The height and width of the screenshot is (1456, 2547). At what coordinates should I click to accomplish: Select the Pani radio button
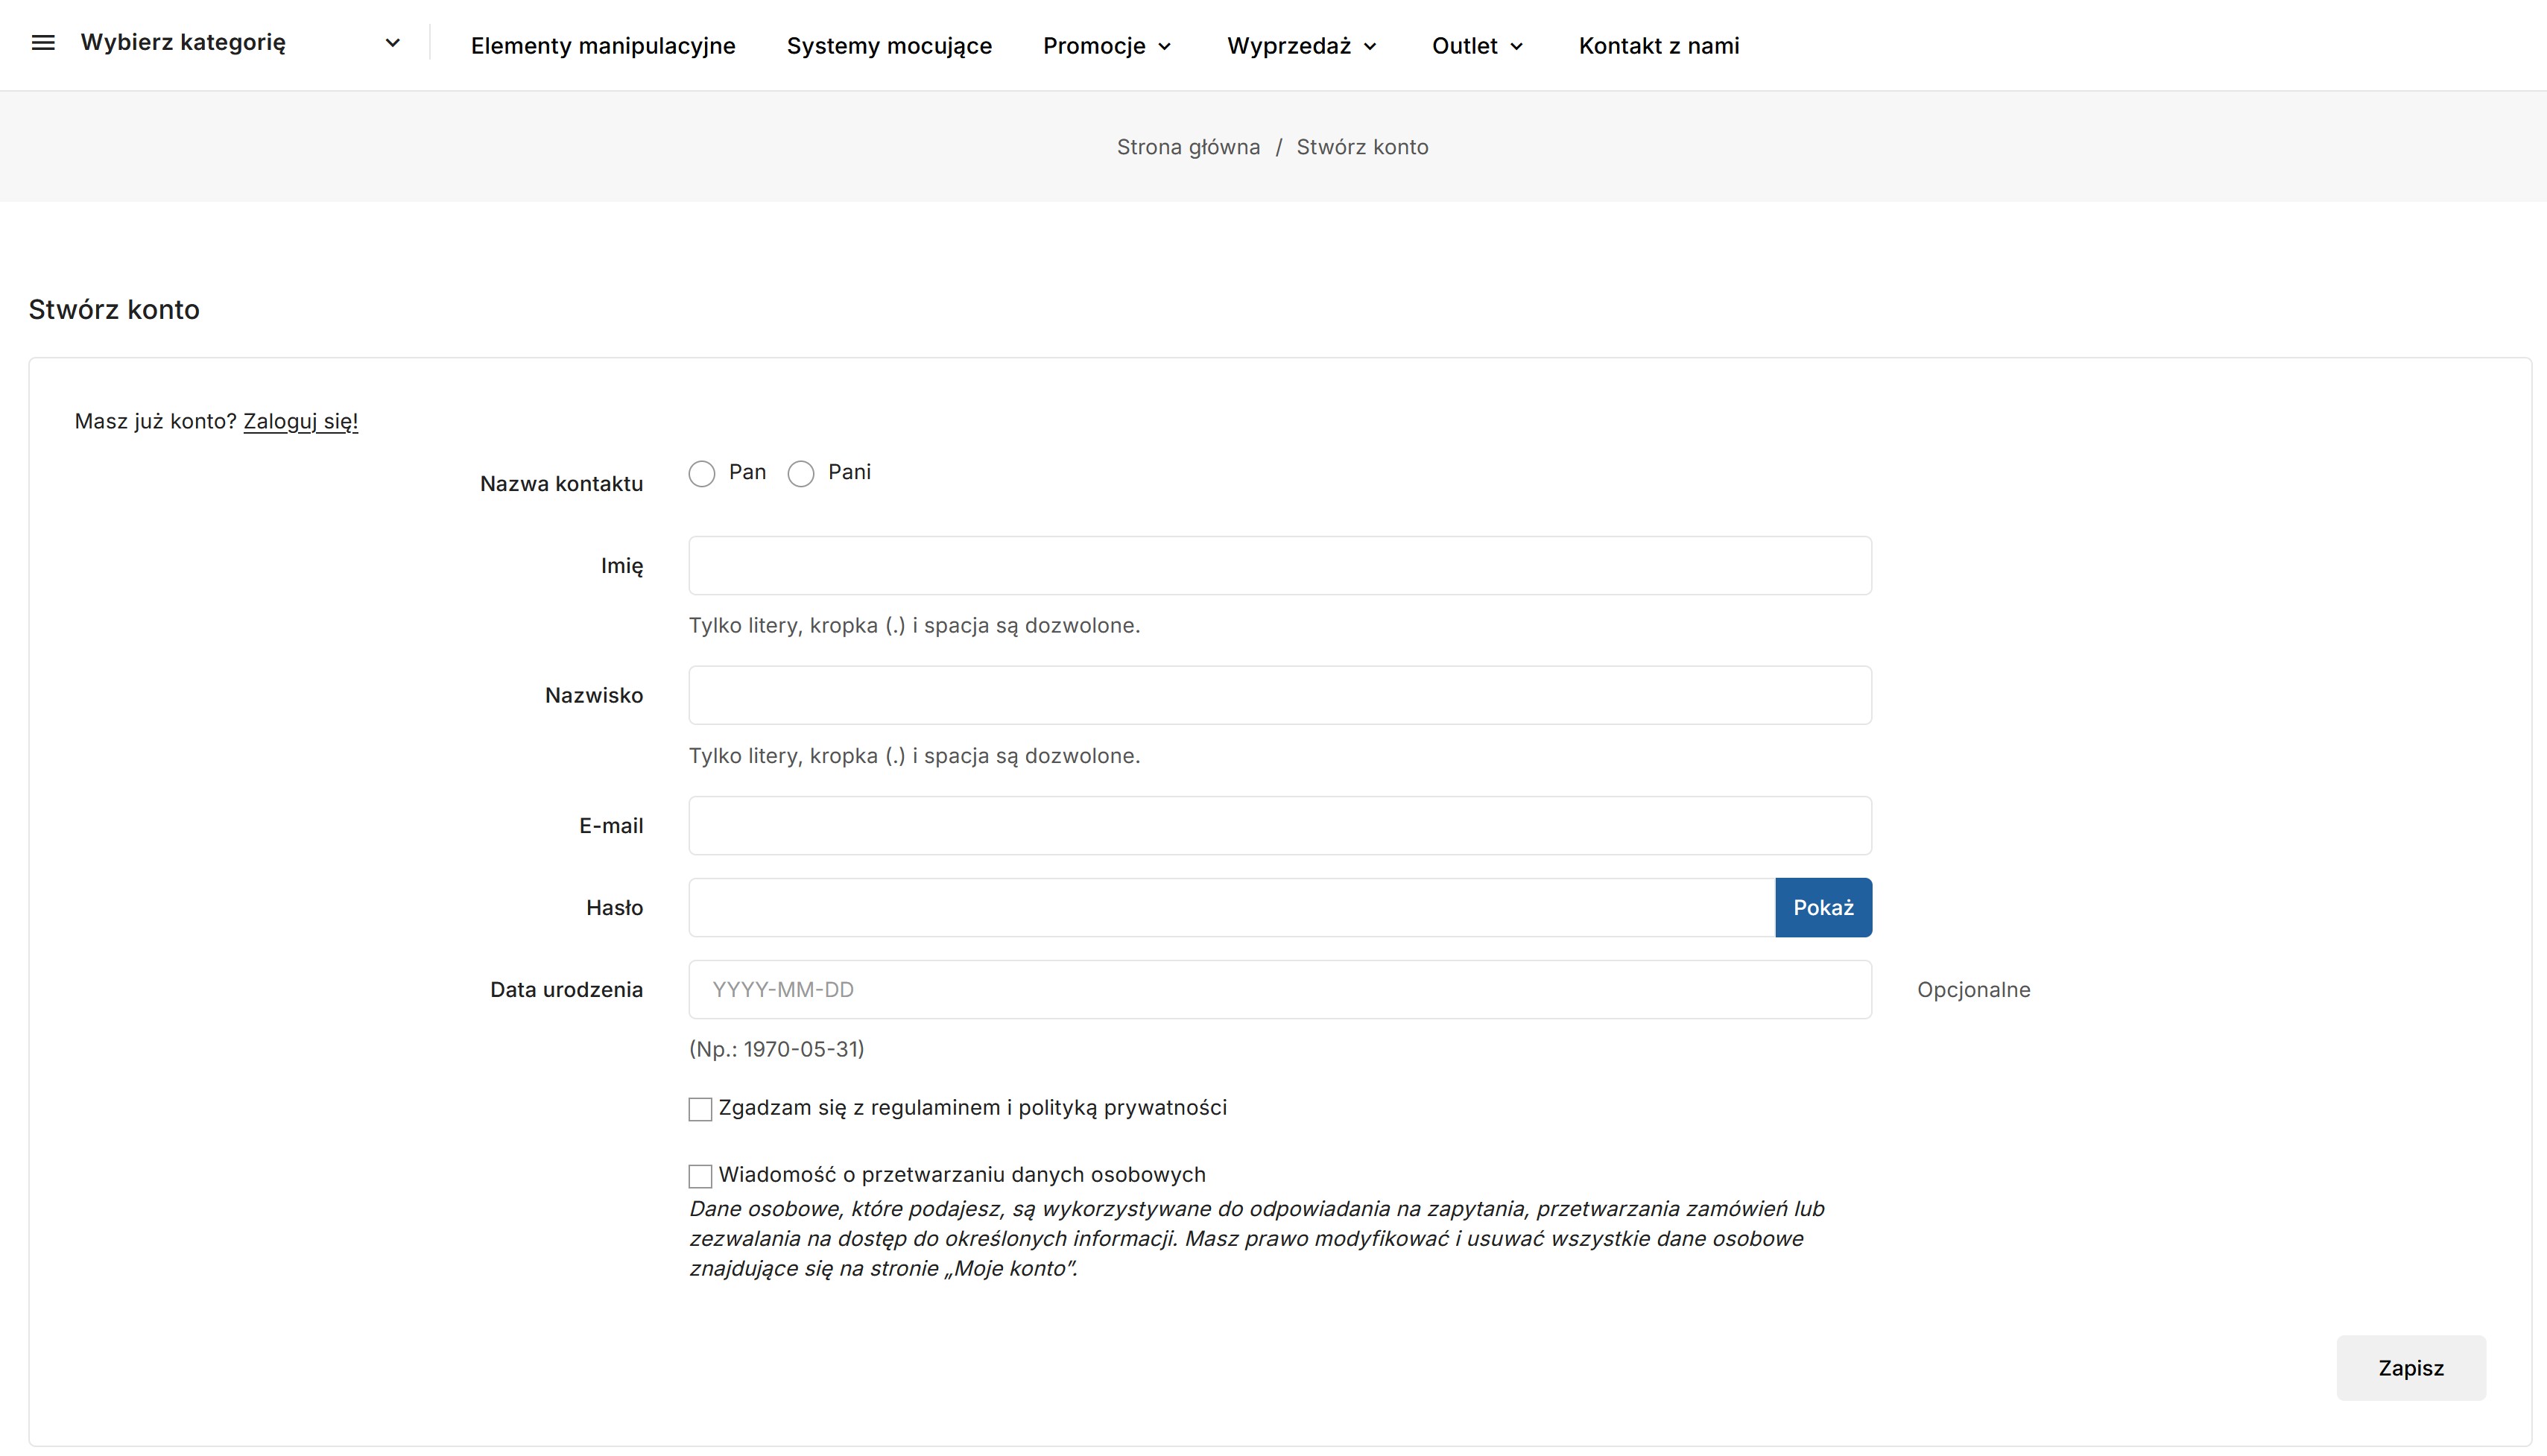coord(801,473)
